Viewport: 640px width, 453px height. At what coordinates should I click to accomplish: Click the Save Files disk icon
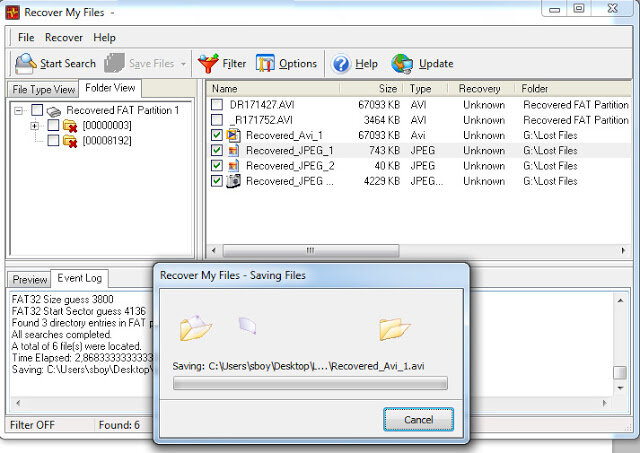pyautogui.click(x=114, y=63)
